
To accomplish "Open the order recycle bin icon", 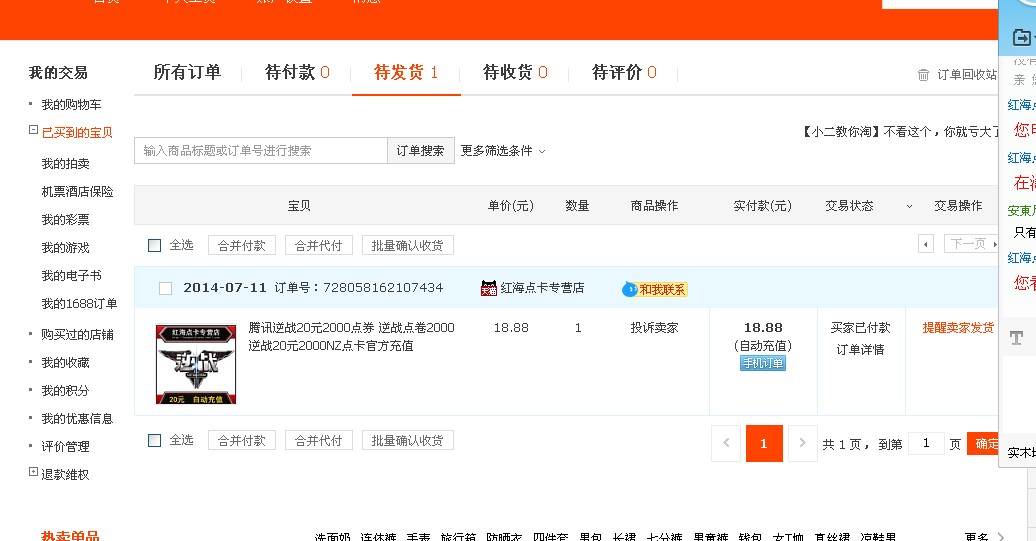I will coord(923,75).
